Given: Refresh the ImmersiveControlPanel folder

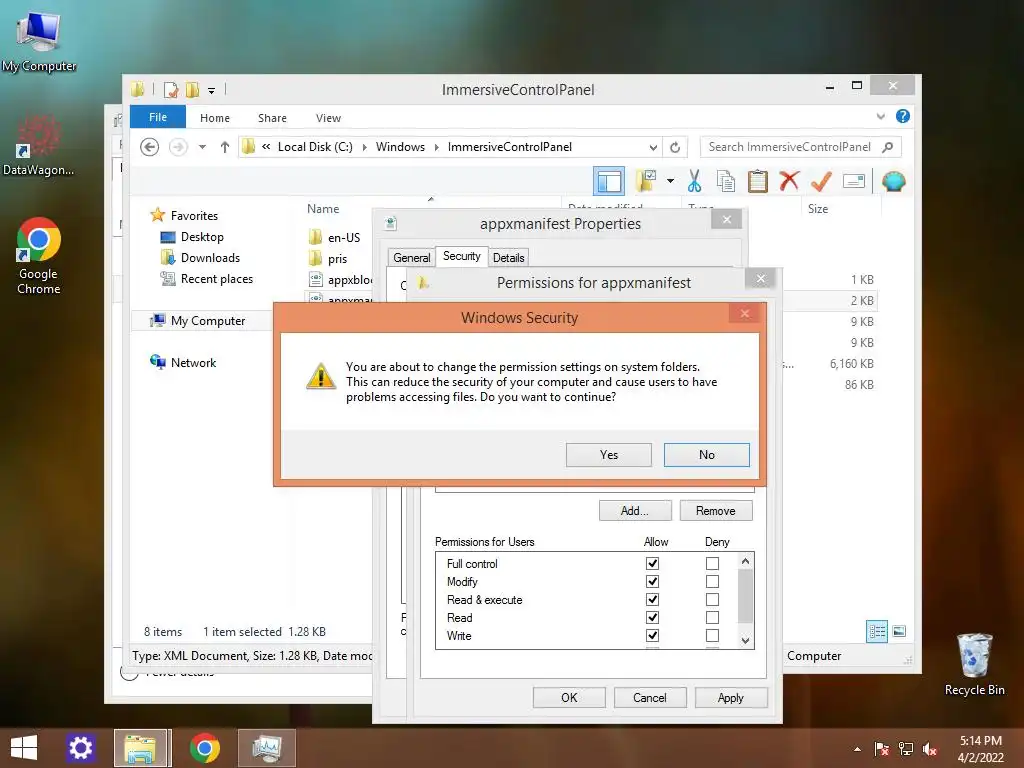Looking at the screenshot, I should (675, 147).
